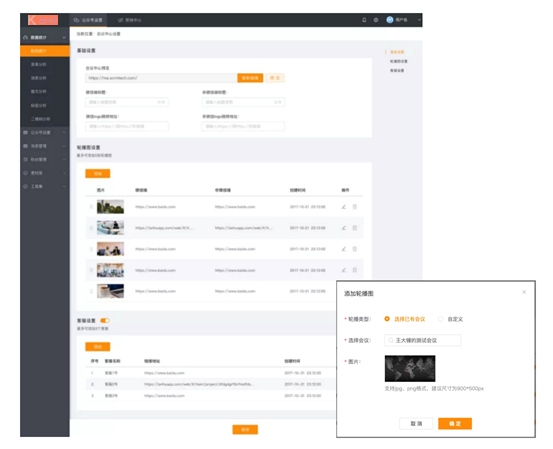Click the 客服1号 cell in service table
This screenshot has height=449, width=553.
111,373
